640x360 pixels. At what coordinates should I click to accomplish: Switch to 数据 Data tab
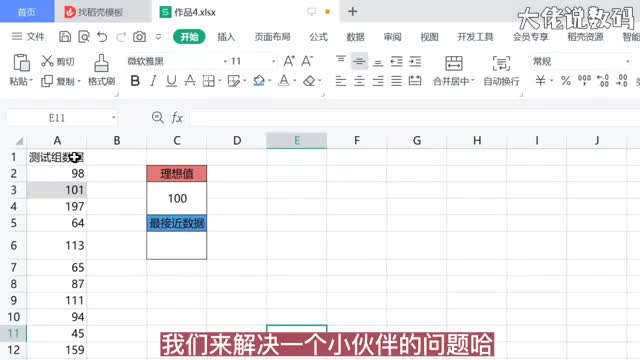point(356,37)
